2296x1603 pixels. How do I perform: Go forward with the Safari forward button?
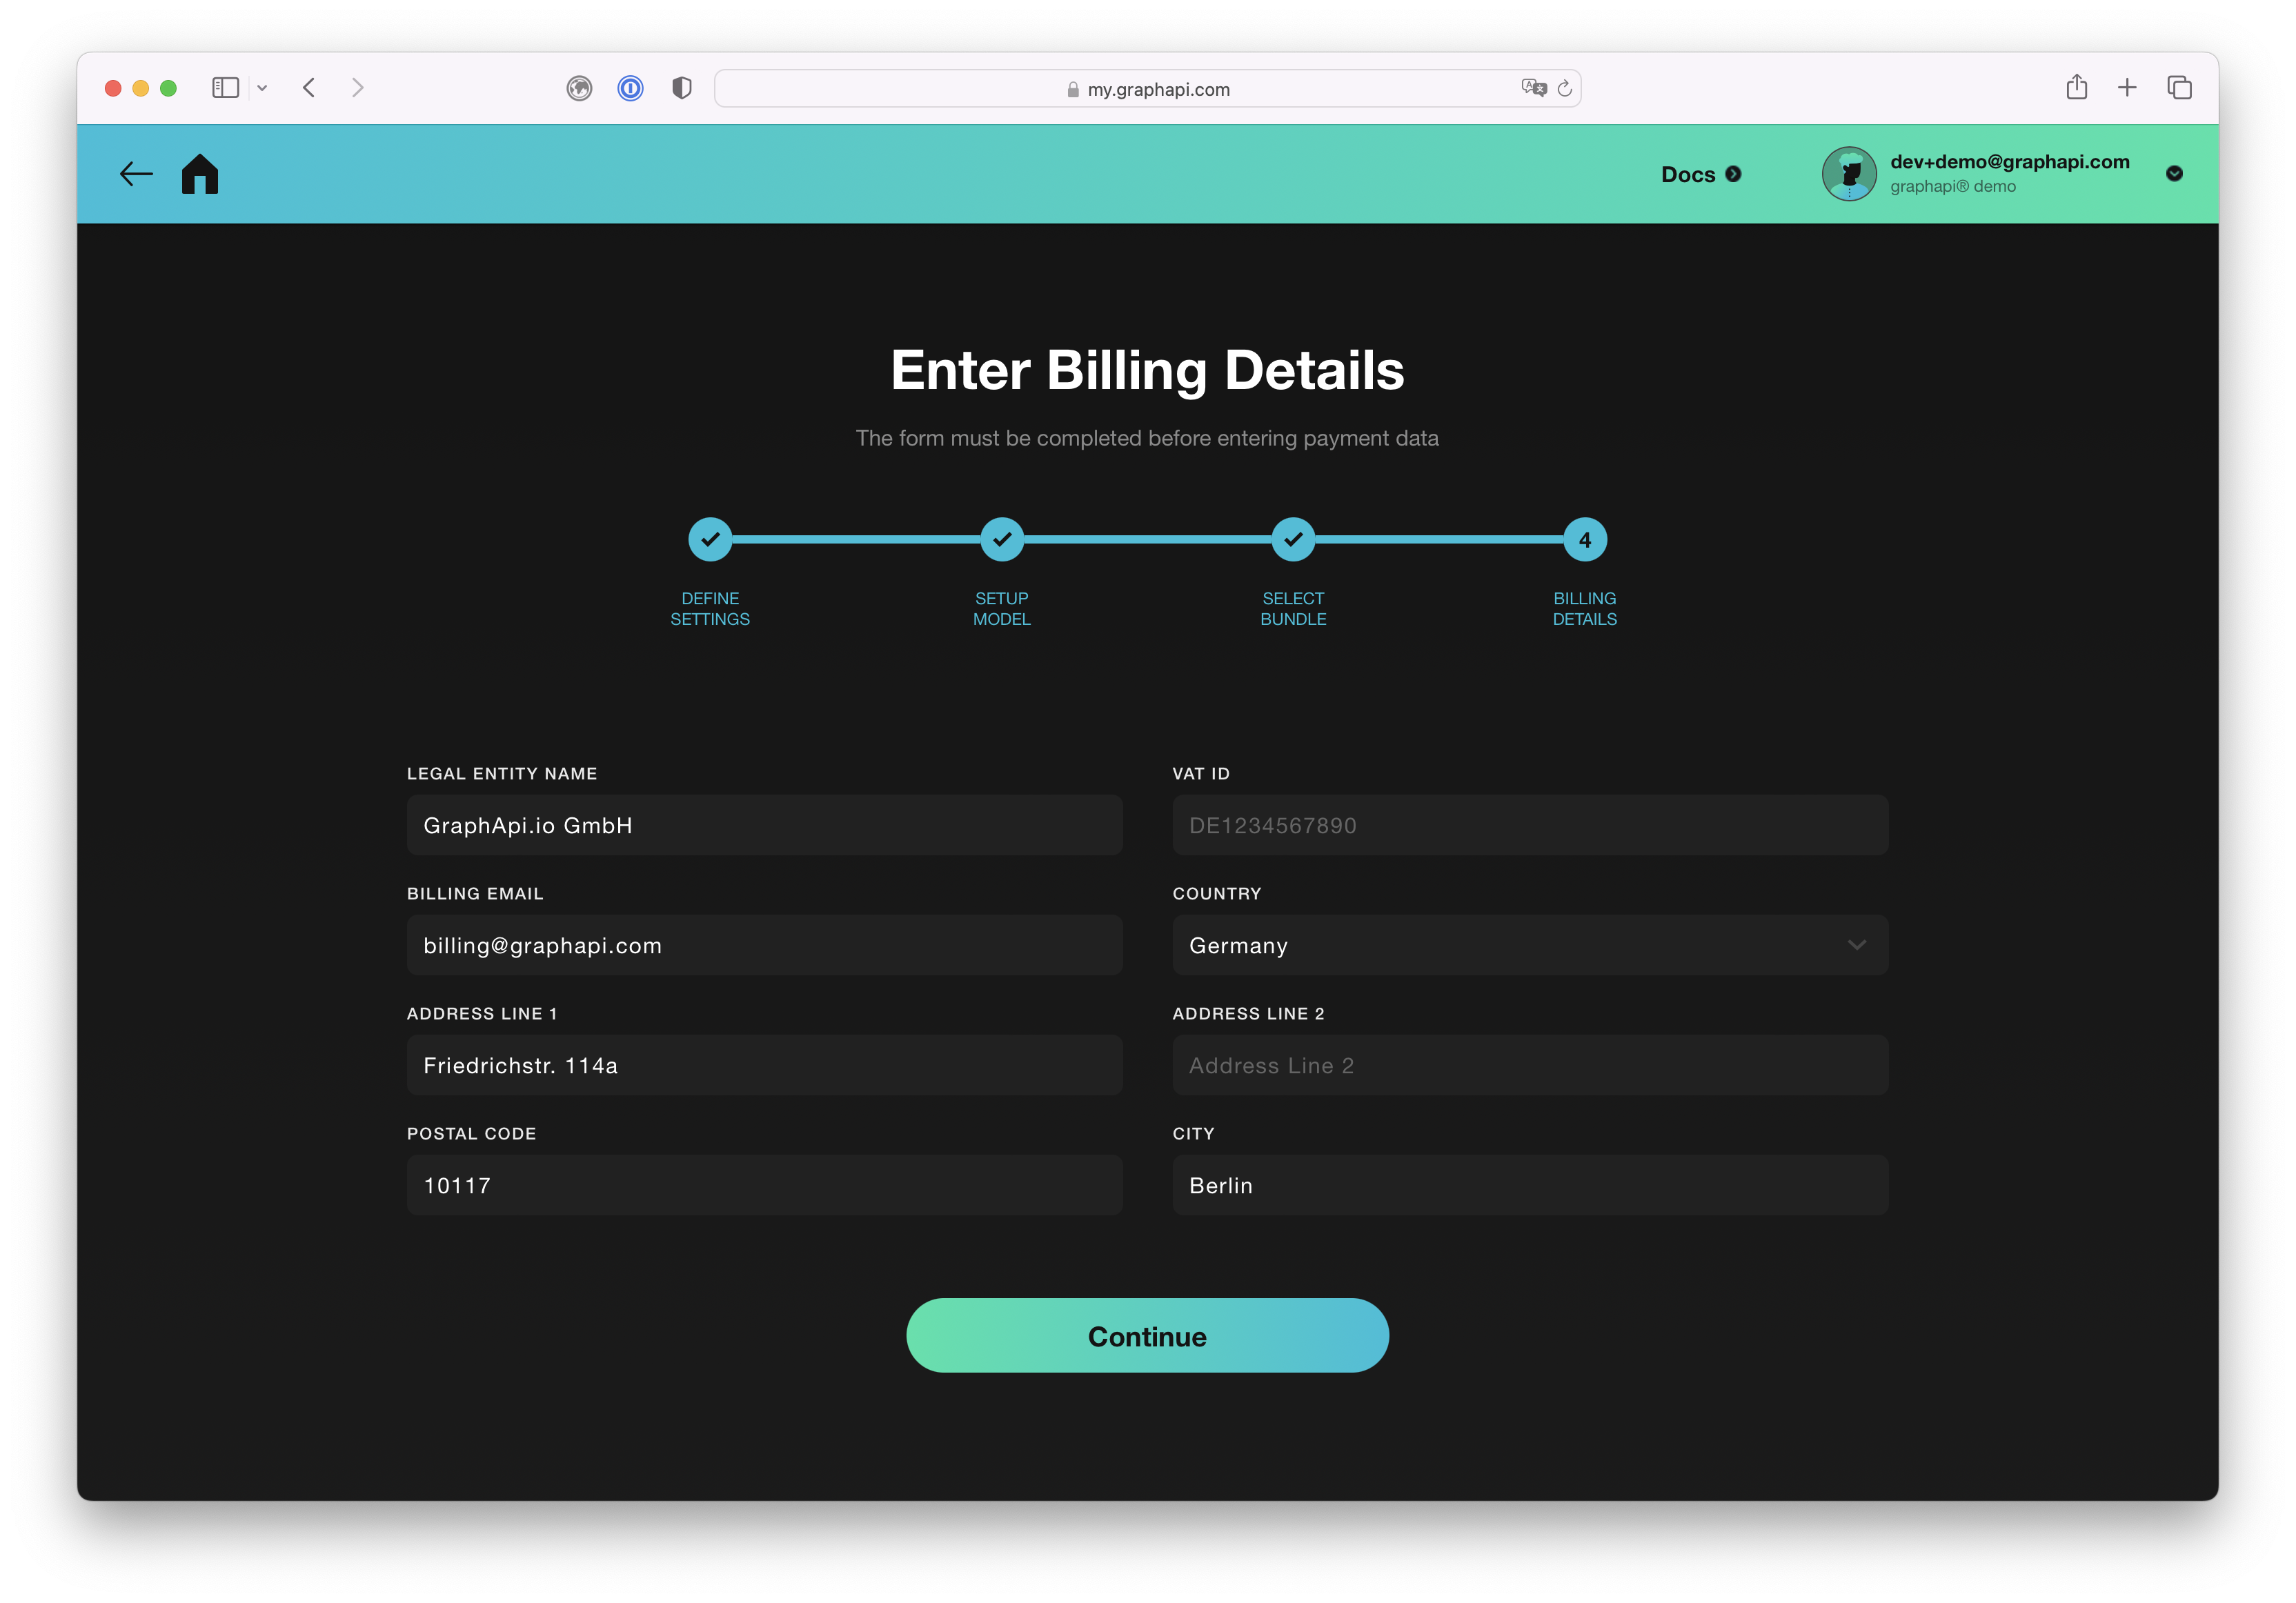(x=358, y=88)
